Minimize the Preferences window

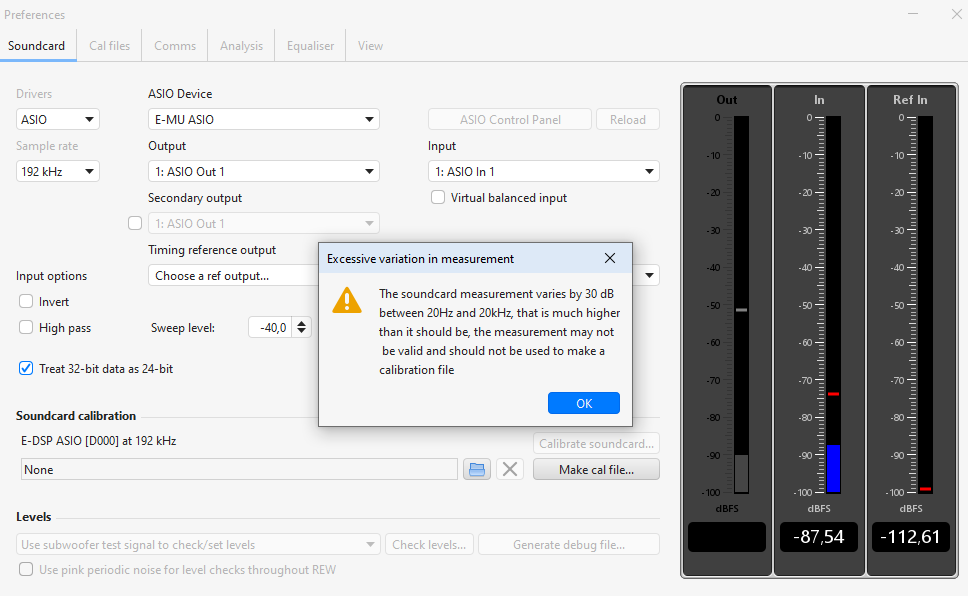click(913, 14)
